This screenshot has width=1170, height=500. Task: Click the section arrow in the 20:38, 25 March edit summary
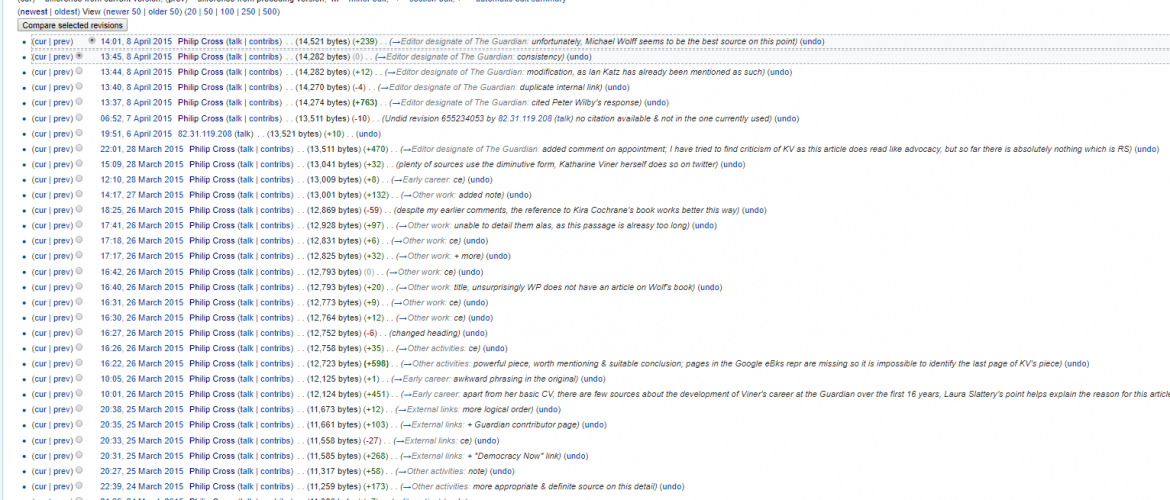pos(401,410)
